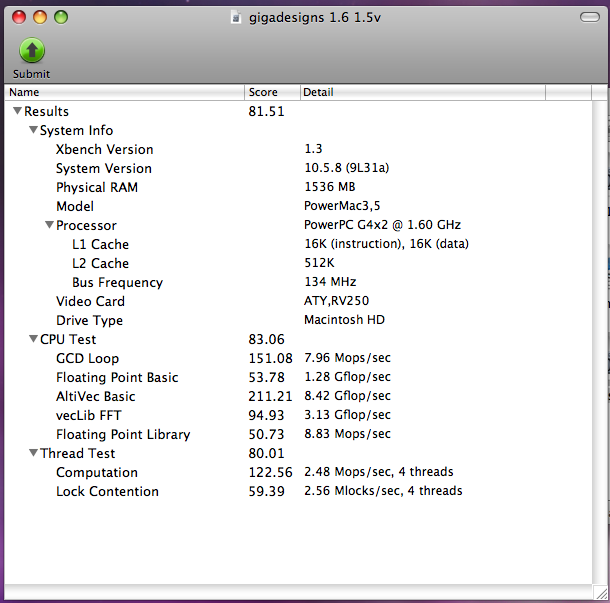Click the window resize grip corner
The width and height of the screenshot is (610, 603).
(601, 593)
